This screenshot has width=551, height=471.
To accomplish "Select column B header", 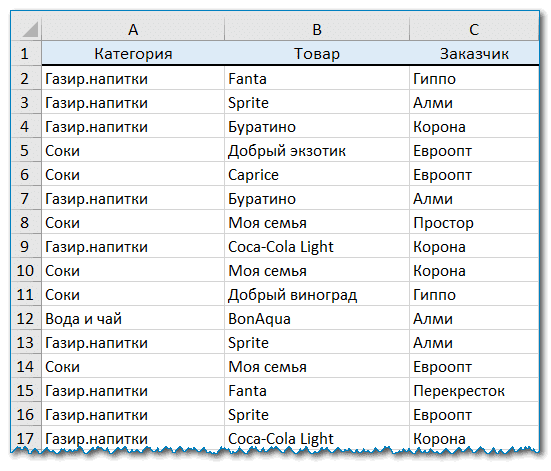I will [317, 29].
